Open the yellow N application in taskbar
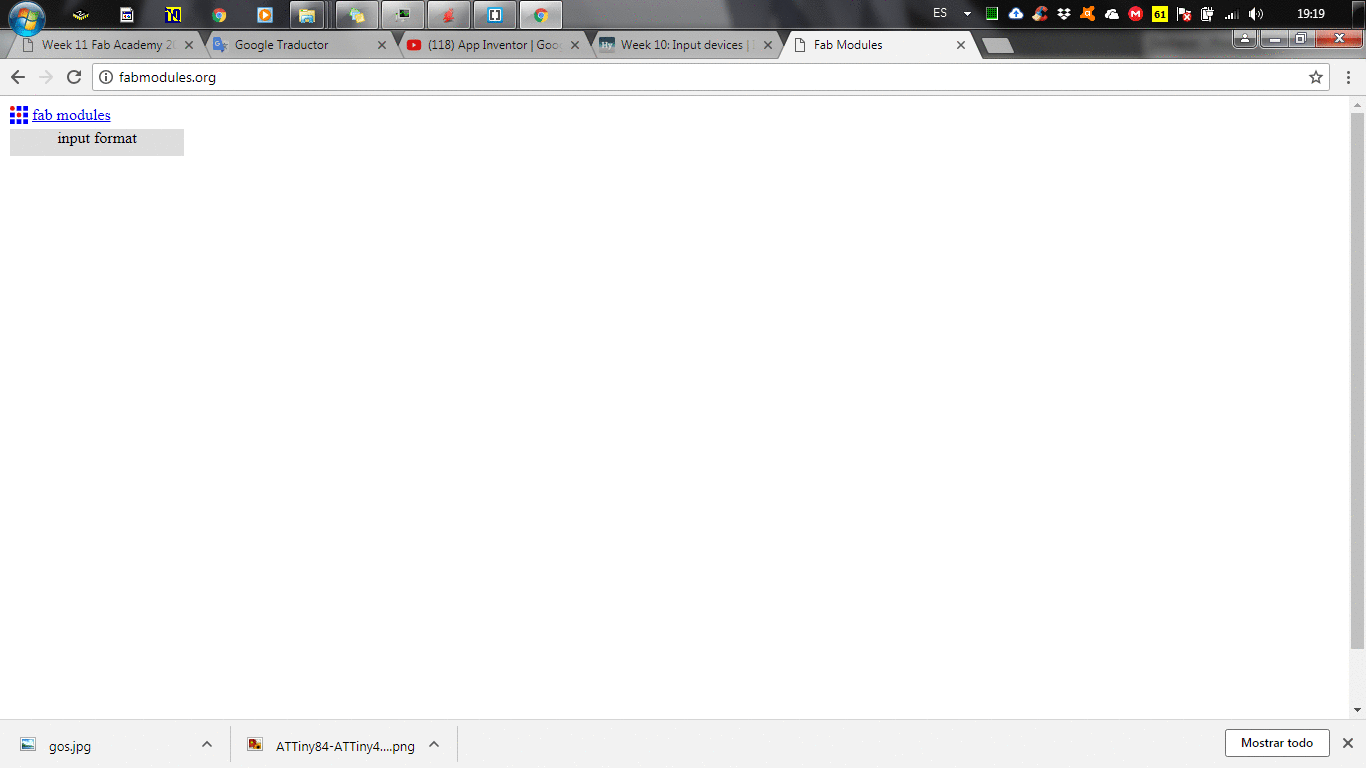This screenshot has height=768, width=1366. coord(173,15)
